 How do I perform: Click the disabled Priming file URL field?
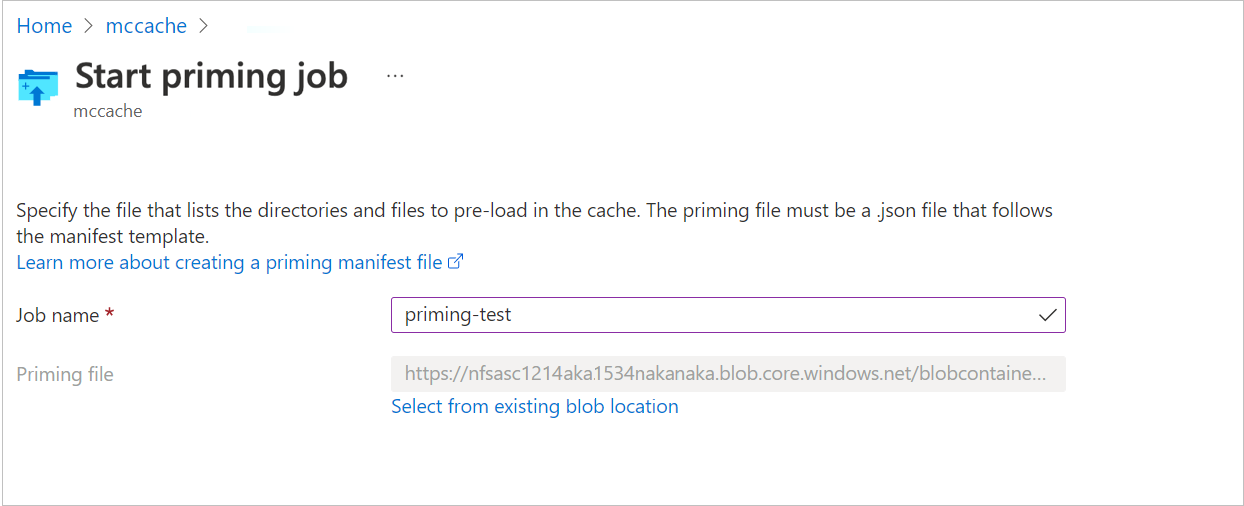727,374
